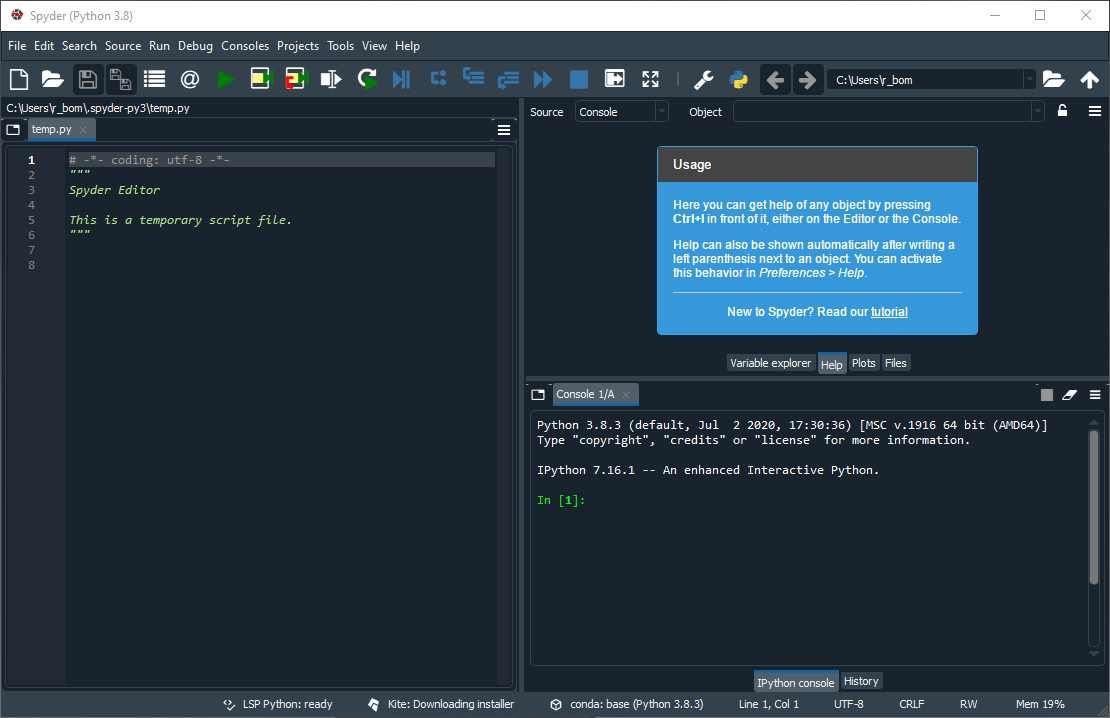
Task: Switch to the History tab
Action: click(861, 681)
